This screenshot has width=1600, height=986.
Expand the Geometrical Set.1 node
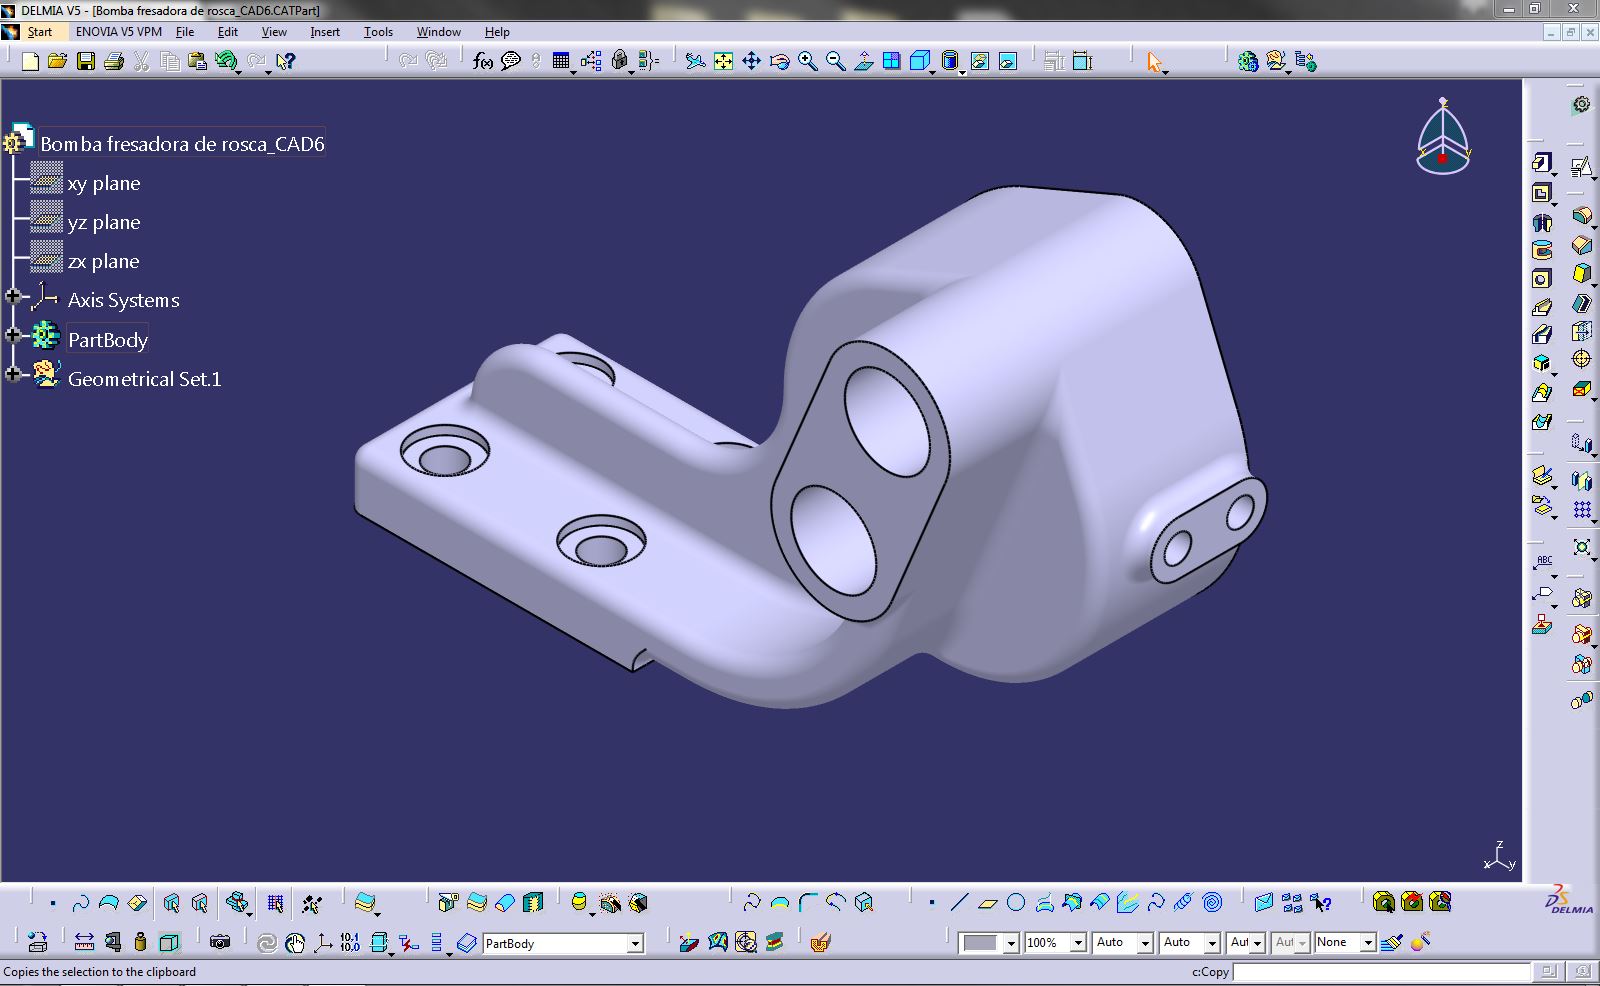(x=13, y=374)
